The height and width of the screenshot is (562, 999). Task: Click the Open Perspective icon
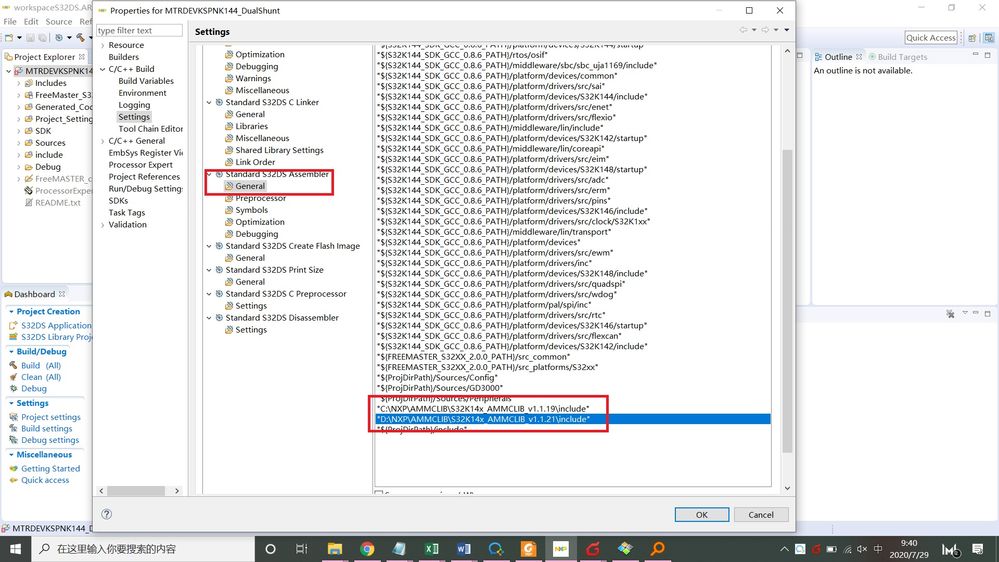coord(972,38)
